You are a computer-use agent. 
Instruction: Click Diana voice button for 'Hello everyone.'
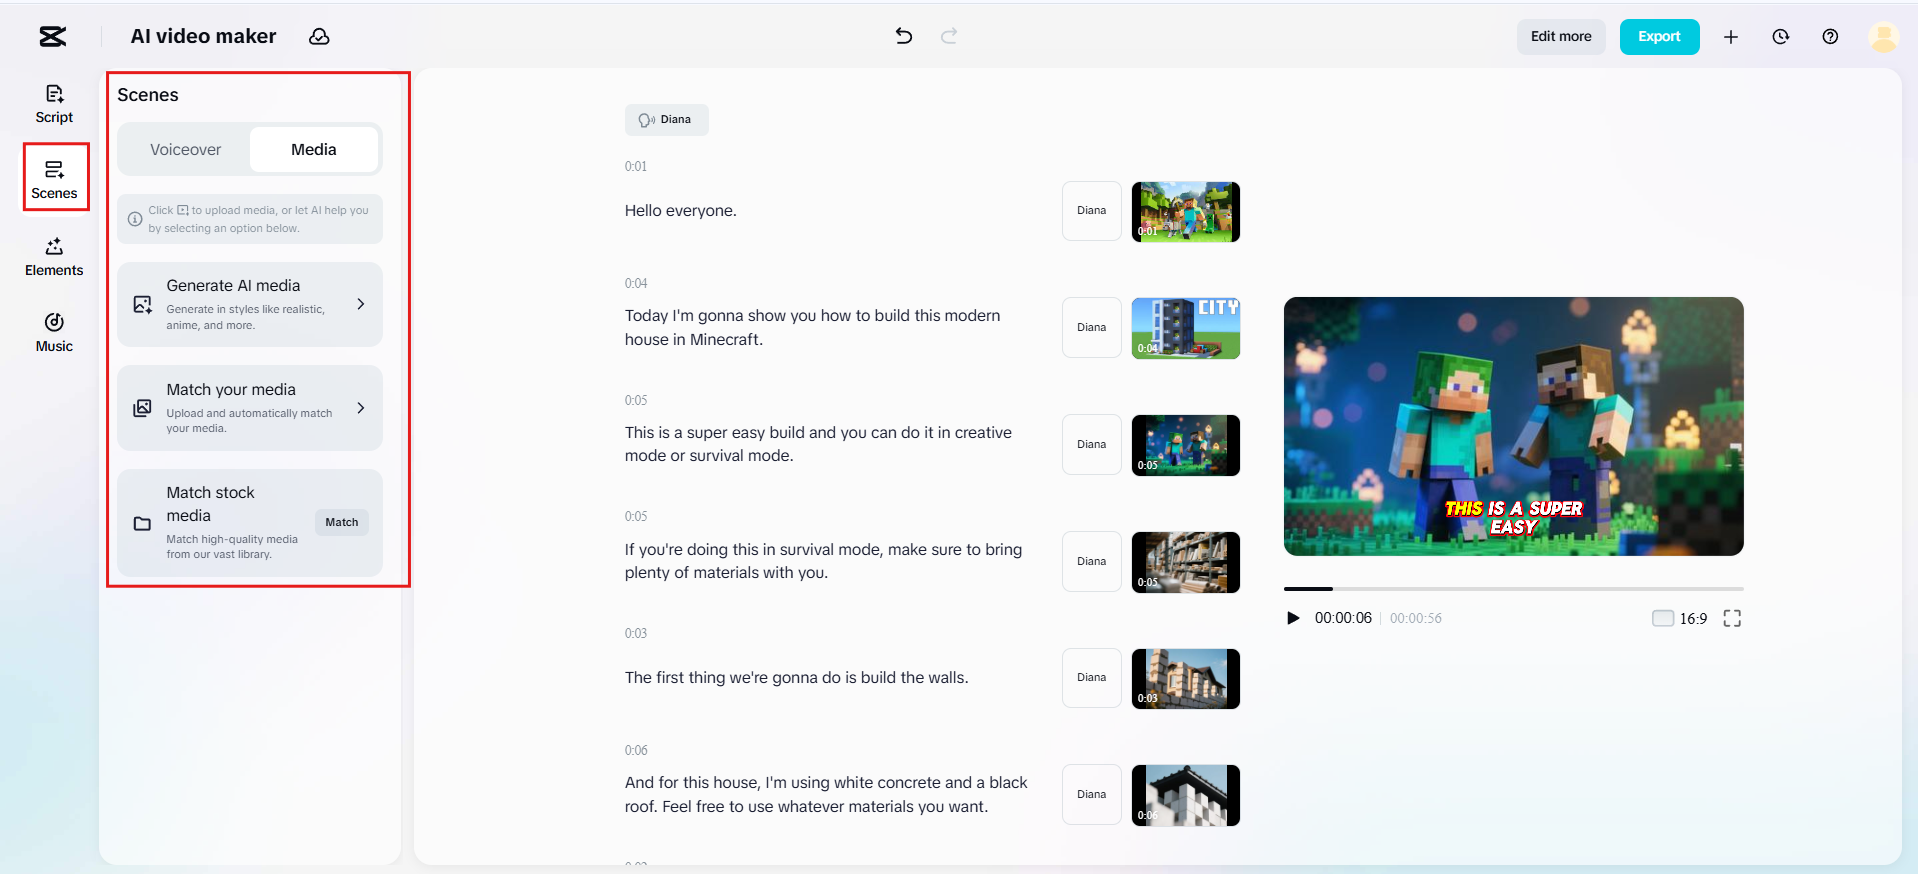click(x=1092, y=211)
